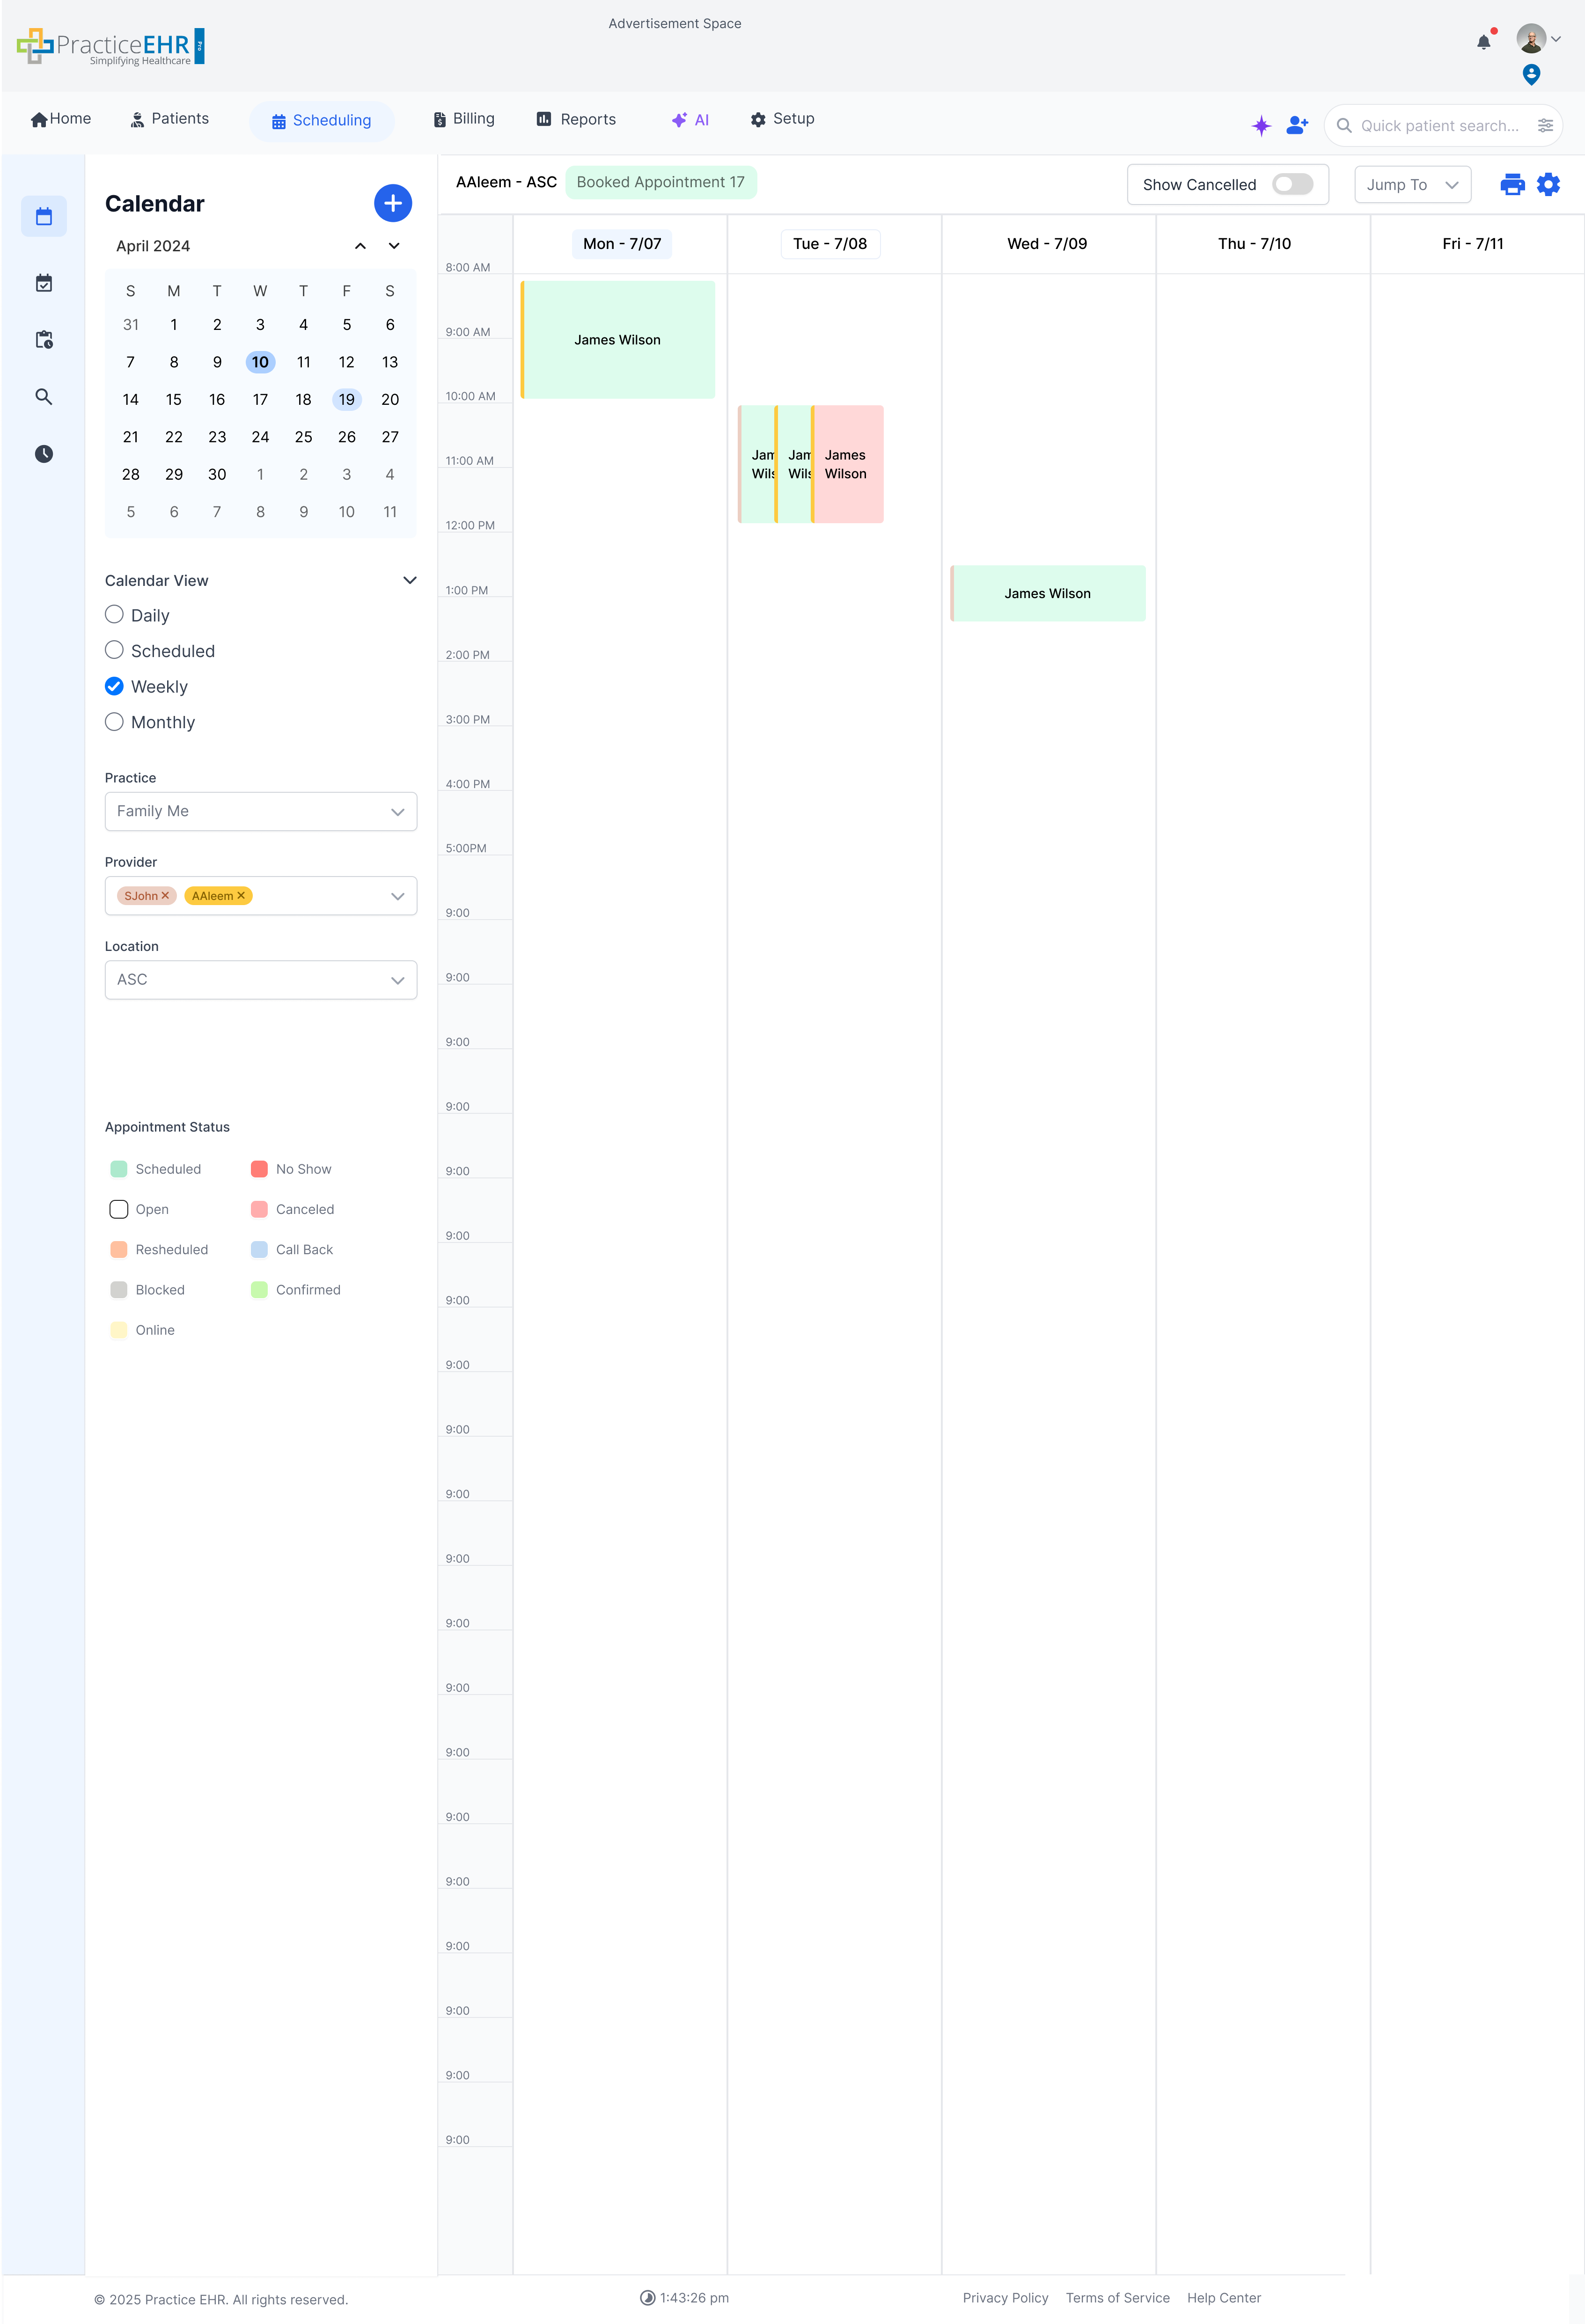The image size is (1585, 2324).
Task: Click the history clock icon in sidebar
Action: click(x=44, y=454)
